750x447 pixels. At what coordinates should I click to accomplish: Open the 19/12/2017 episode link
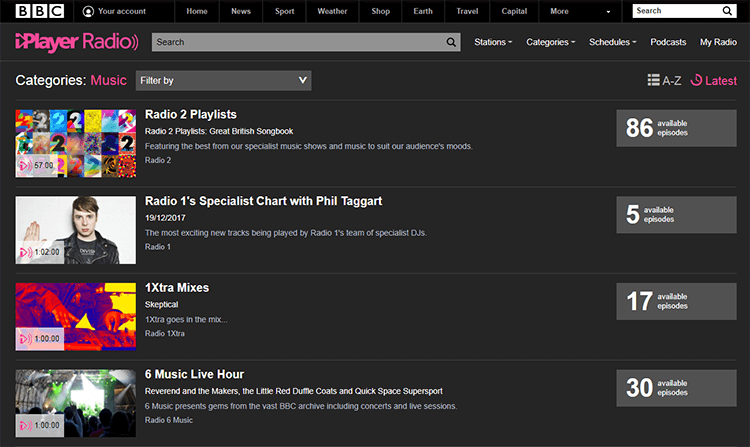click(165, 218)
